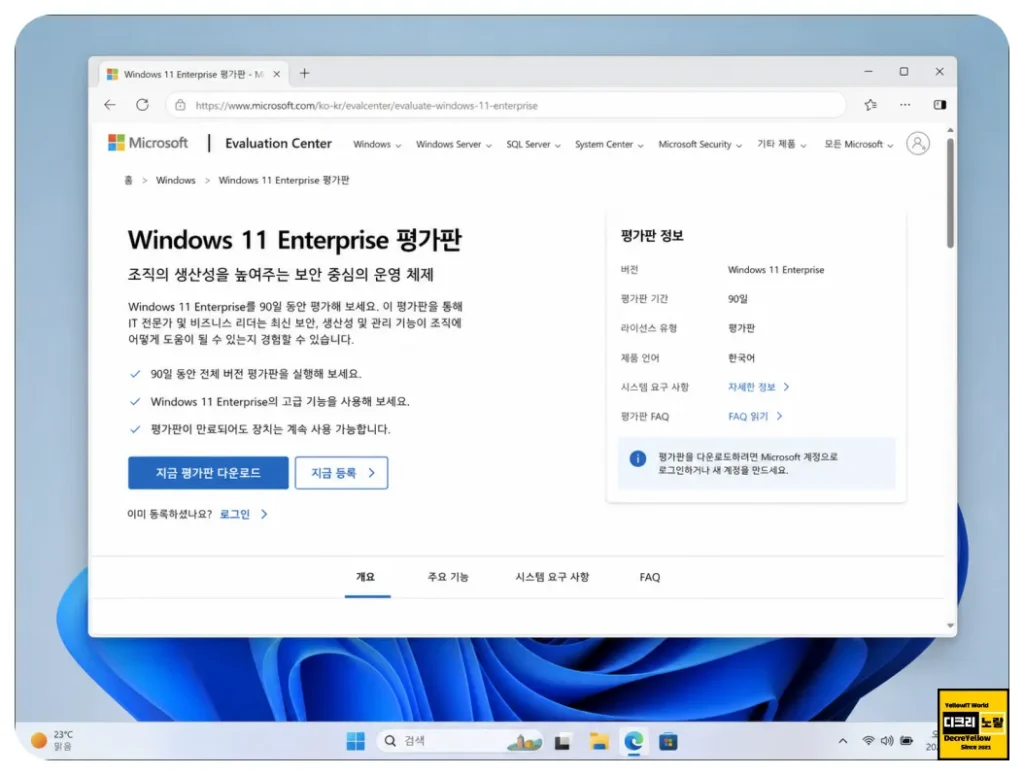Click the Microsoft logo
Image resolution: width=1024 pixels, height=775 pixels.
tap(148, 143)
